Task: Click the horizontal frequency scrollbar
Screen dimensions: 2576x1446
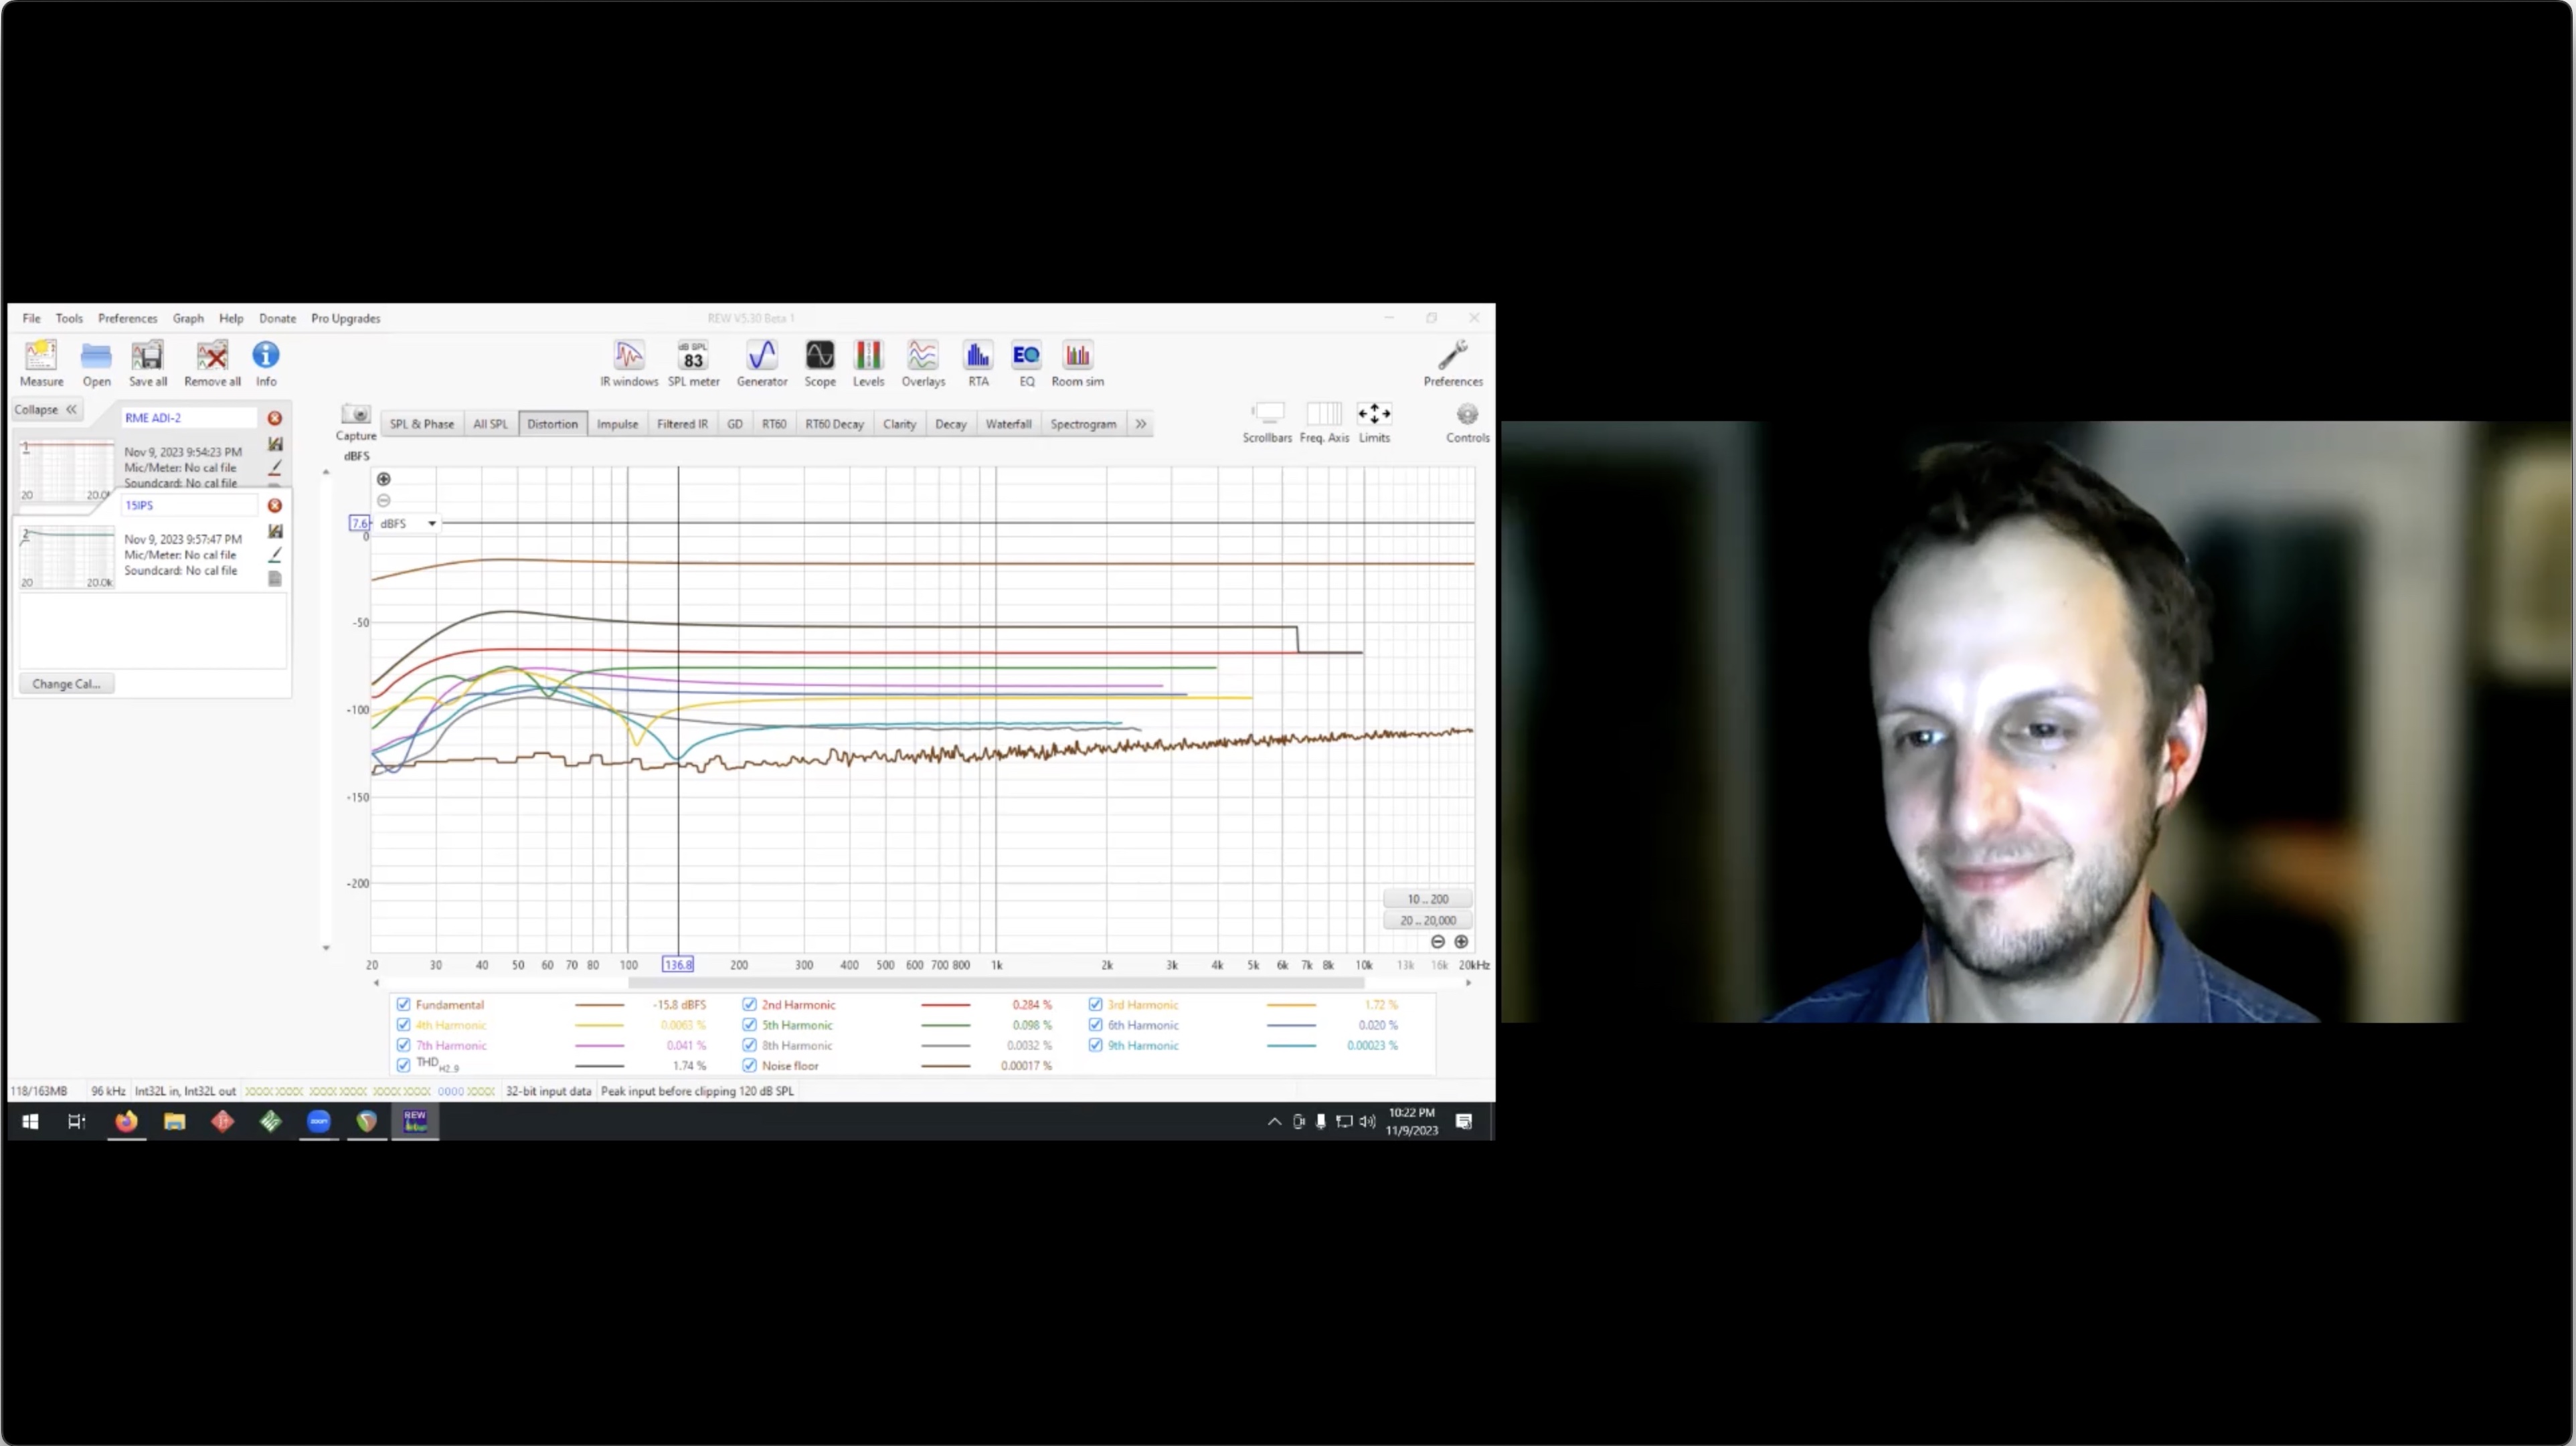Action: [995, 983]
